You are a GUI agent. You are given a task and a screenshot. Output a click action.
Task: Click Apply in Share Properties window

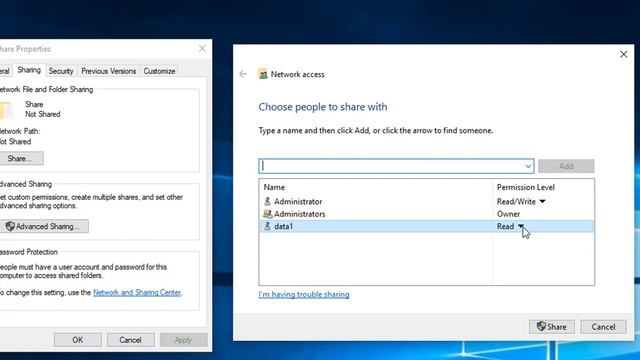click(x=183, y=340)
